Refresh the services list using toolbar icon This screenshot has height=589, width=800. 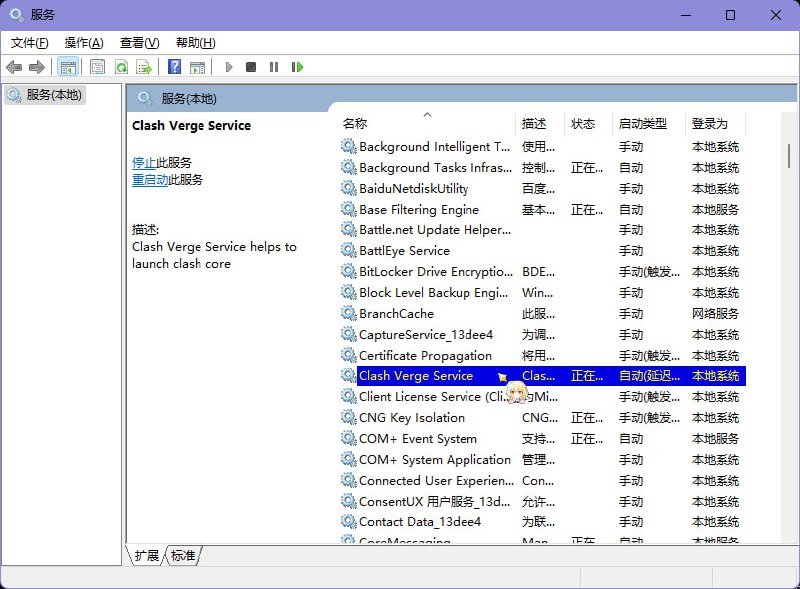click(120, 66)
